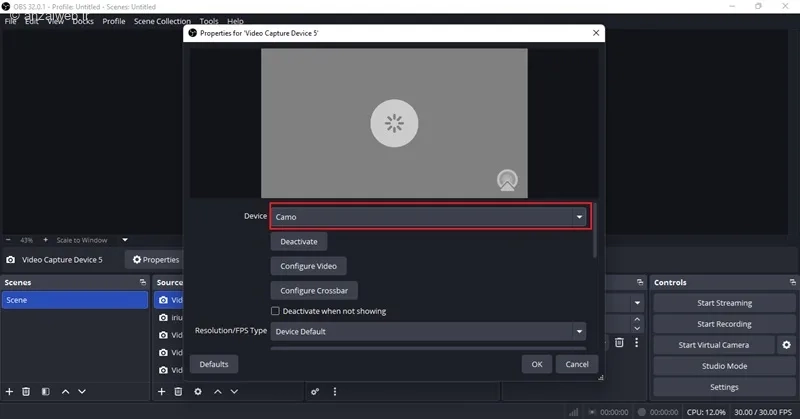This screenshot has height=419, width=800.
Task: Open the Device dropdown showing Camo
Action: point(431,217)
